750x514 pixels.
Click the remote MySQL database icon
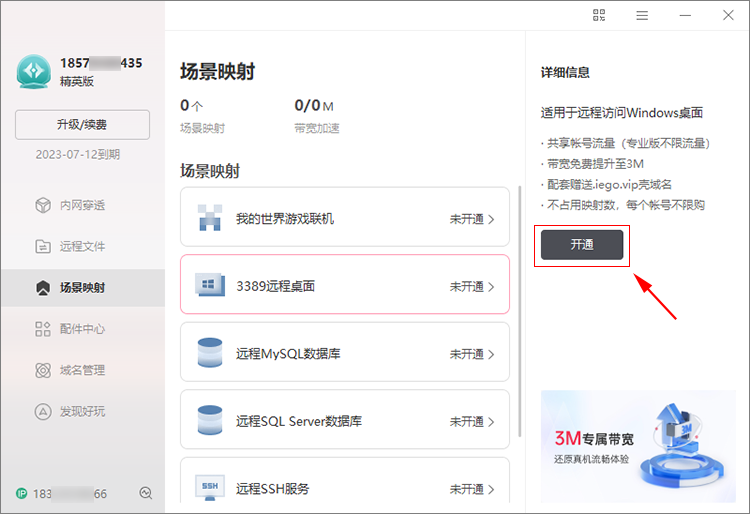(210, 354)
